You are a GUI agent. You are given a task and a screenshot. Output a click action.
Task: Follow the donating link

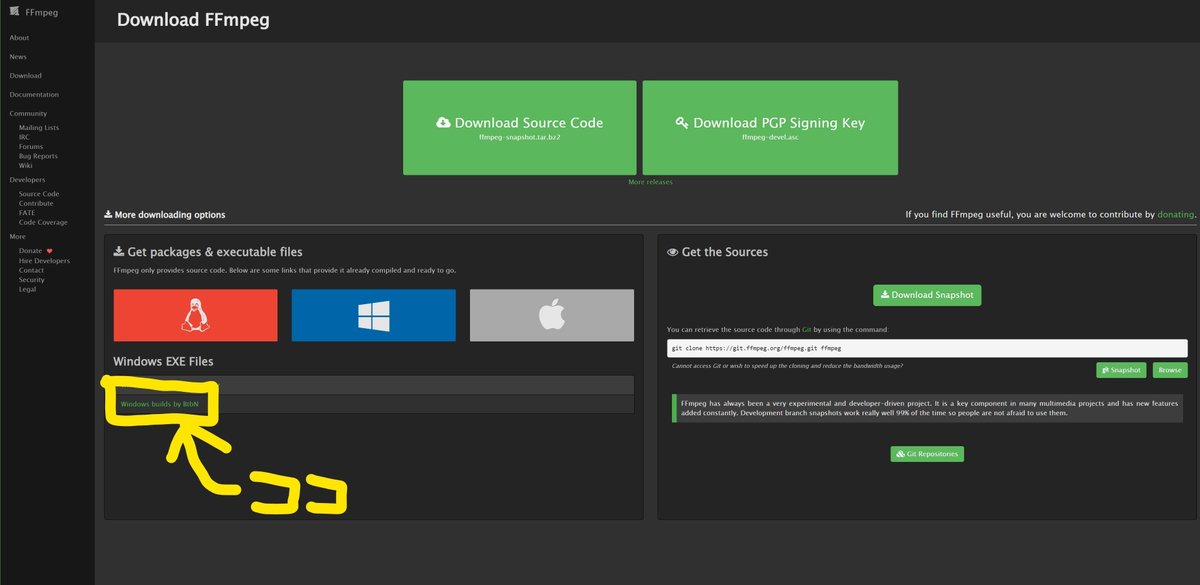point(1175,214)
